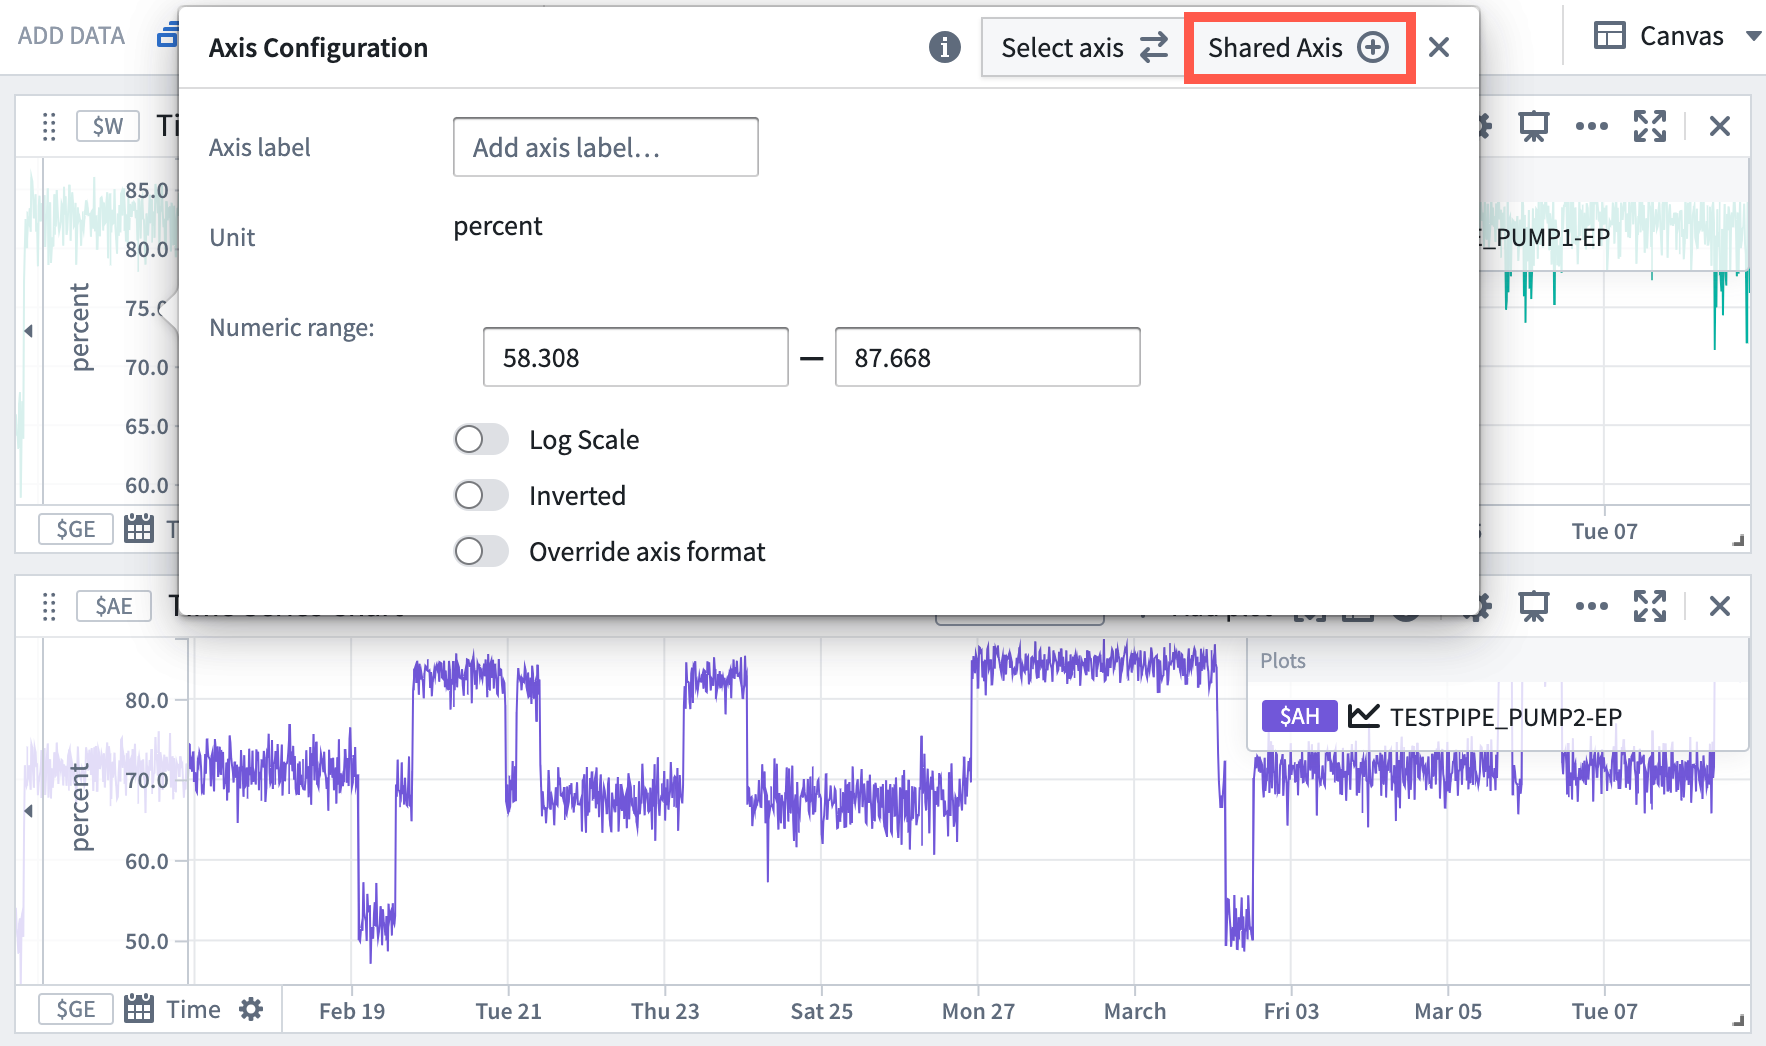Open presentation mode on bottom chart
The image size is (1766, 1046).
tap(1533, 606)
